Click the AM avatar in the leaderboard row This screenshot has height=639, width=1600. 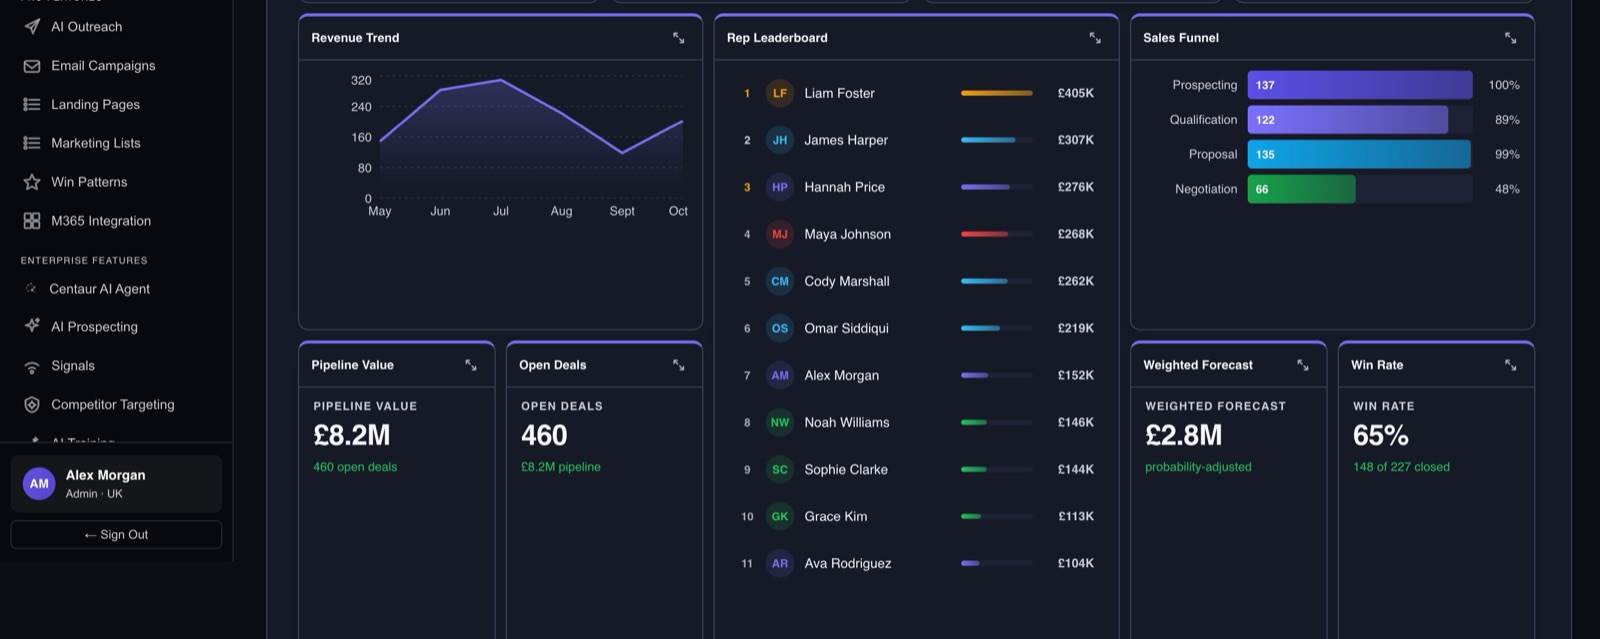pyautogui.click(x=780, y=375)
